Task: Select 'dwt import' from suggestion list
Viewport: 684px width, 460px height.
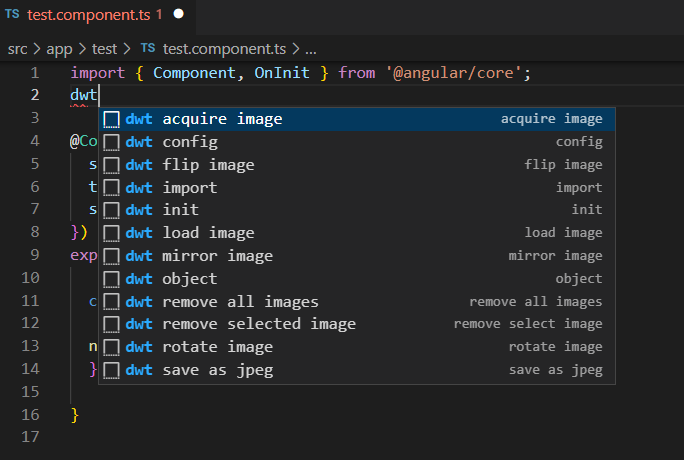Action: pyautogui.click(x=189, y=188)
